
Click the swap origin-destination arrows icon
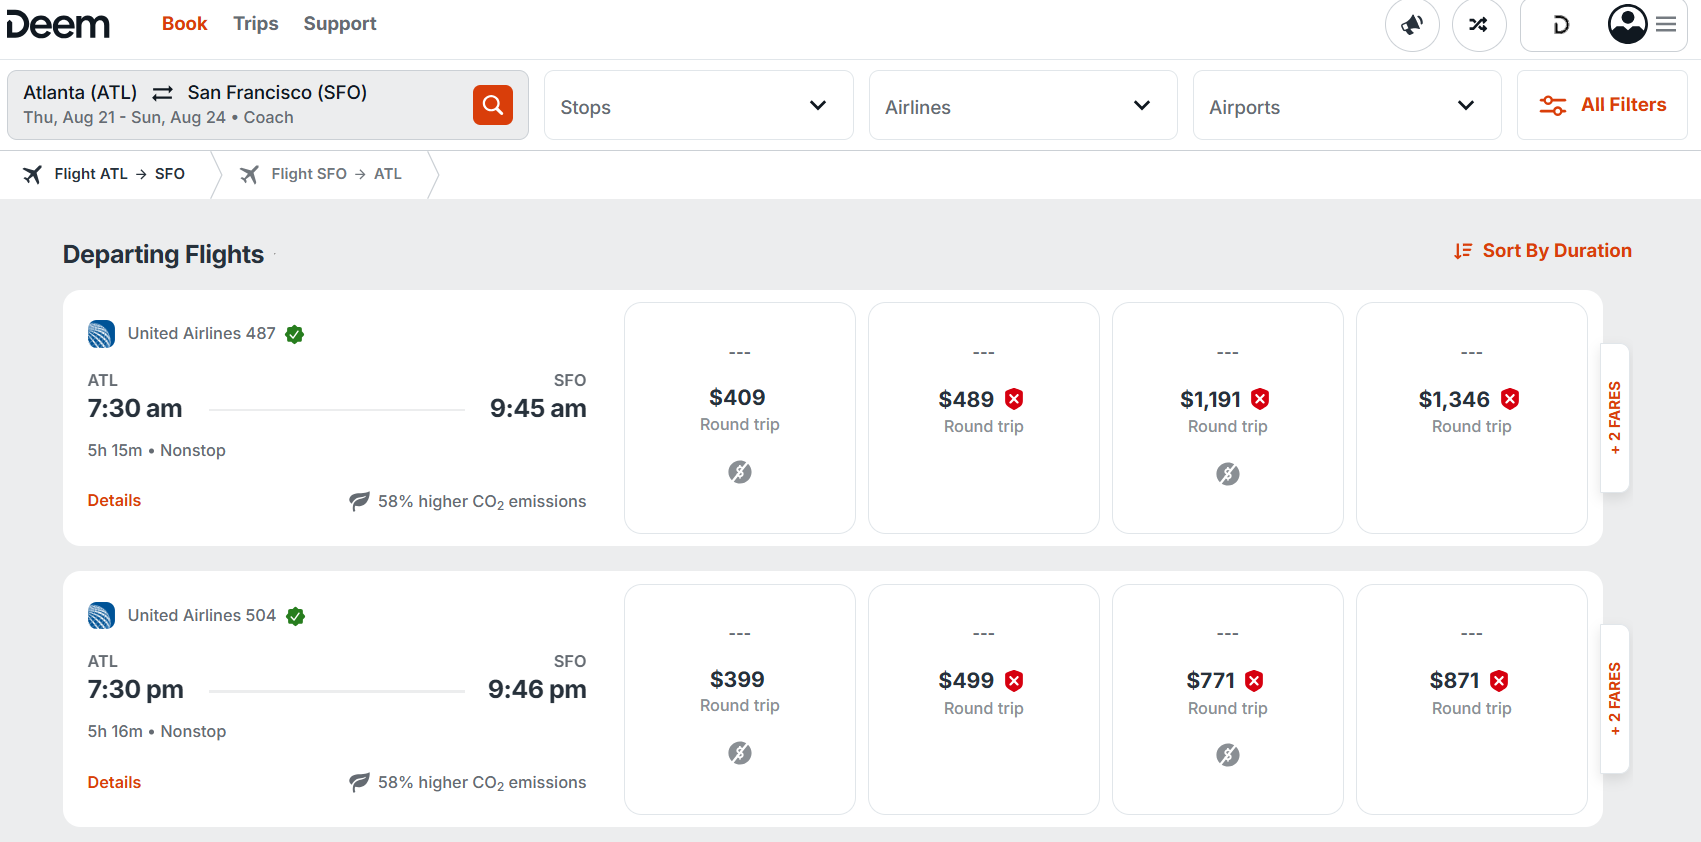coord(162,93)
